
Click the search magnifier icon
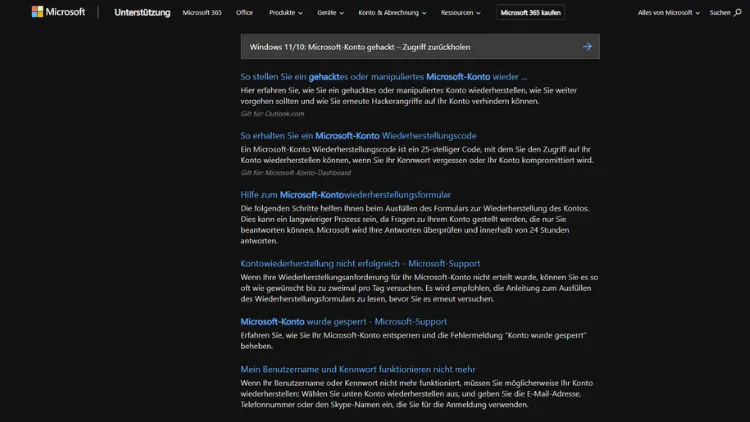(x=738, y=12)
